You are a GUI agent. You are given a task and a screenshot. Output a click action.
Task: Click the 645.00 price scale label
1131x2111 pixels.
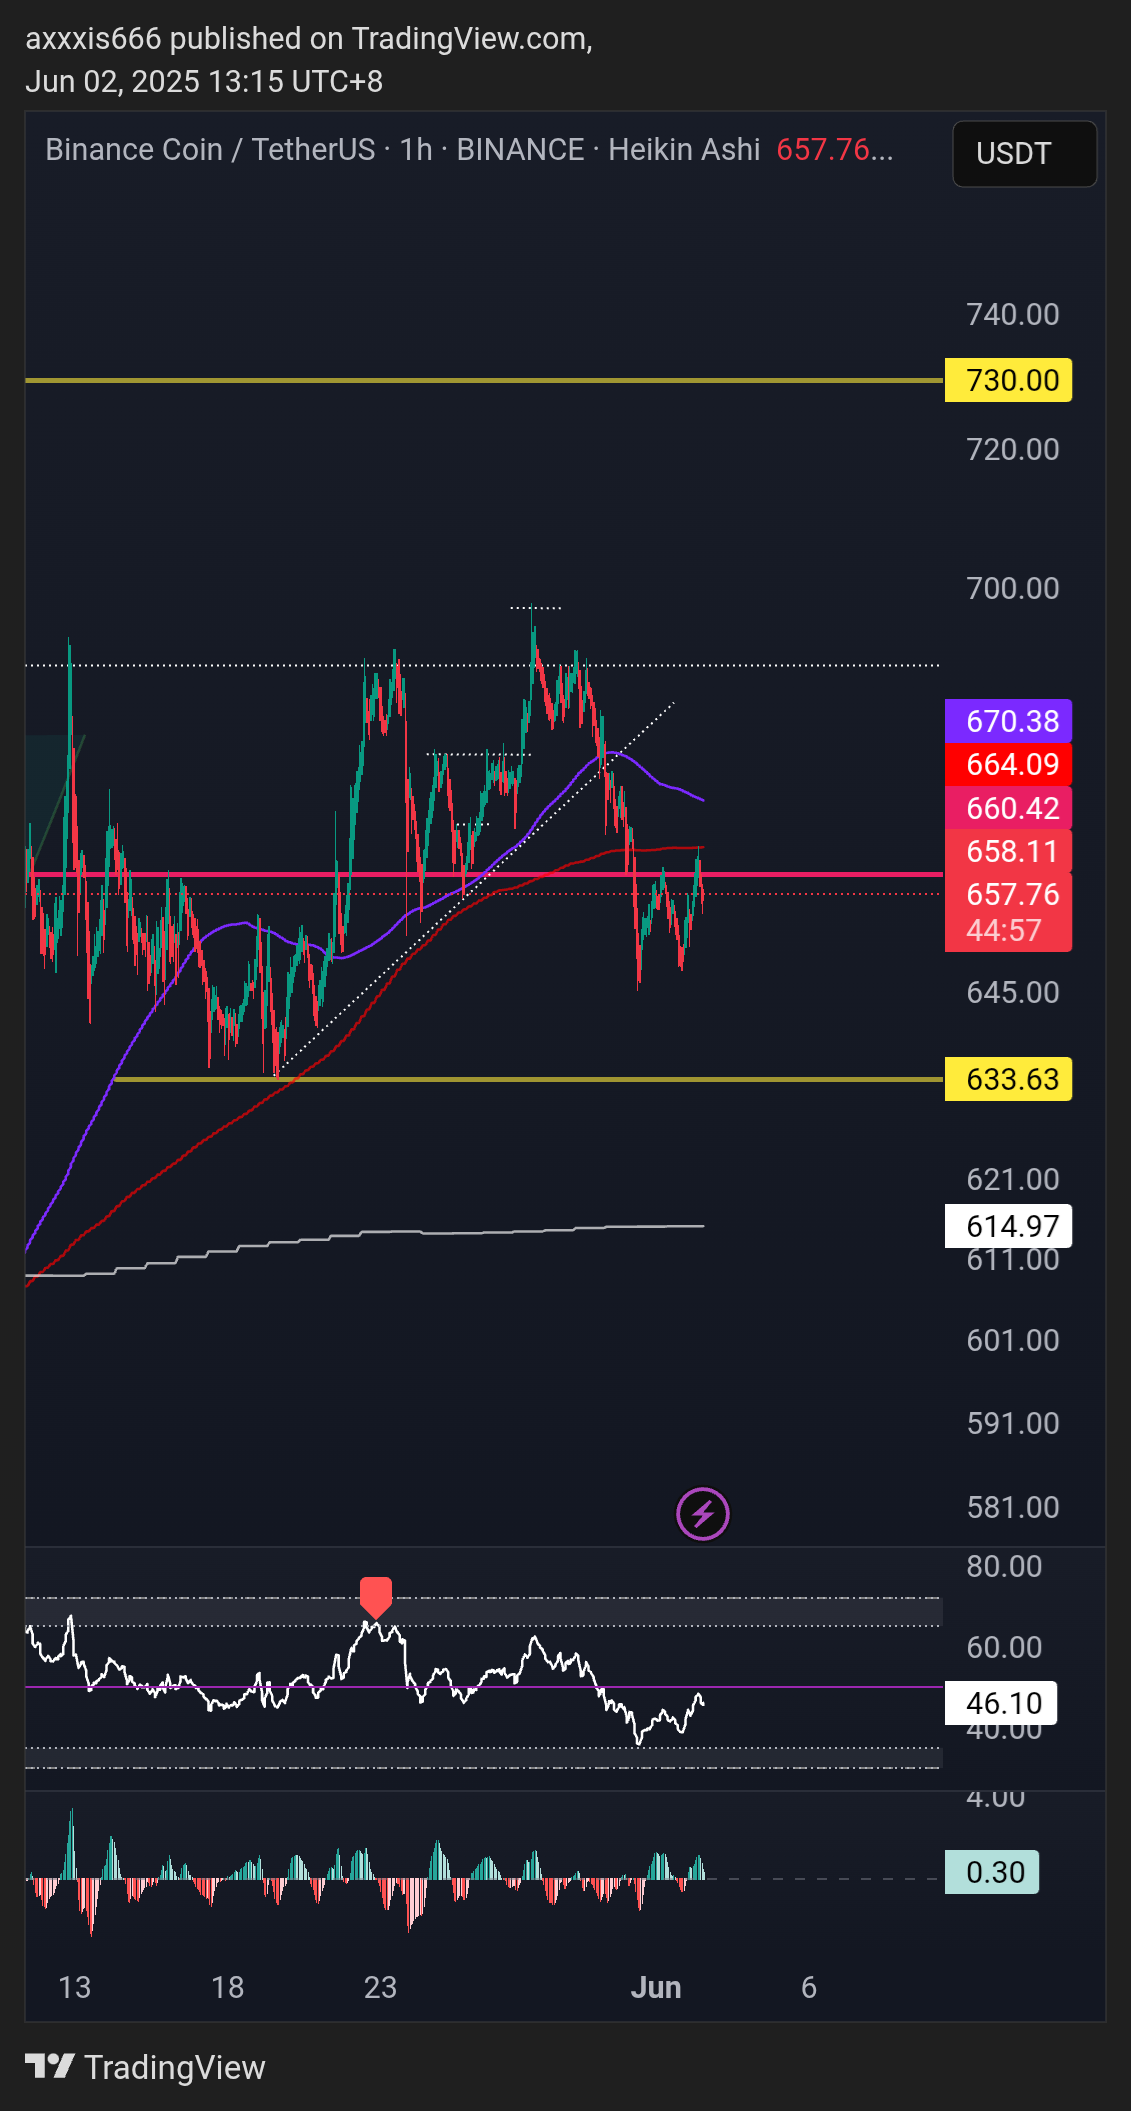pyautogui.click(x=1013, y=992)
